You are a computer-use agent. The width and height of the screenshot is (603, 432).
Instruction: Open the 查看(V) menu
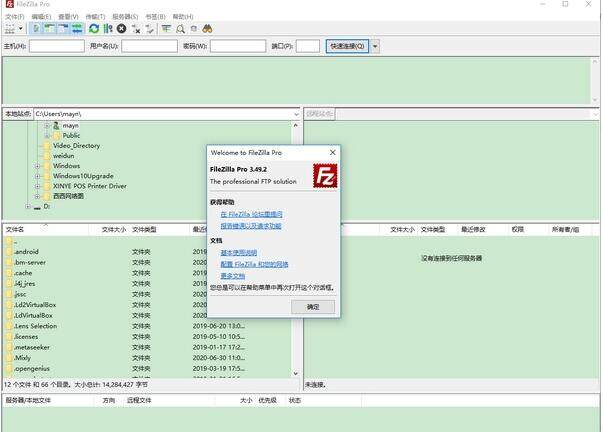coord(68,17)
